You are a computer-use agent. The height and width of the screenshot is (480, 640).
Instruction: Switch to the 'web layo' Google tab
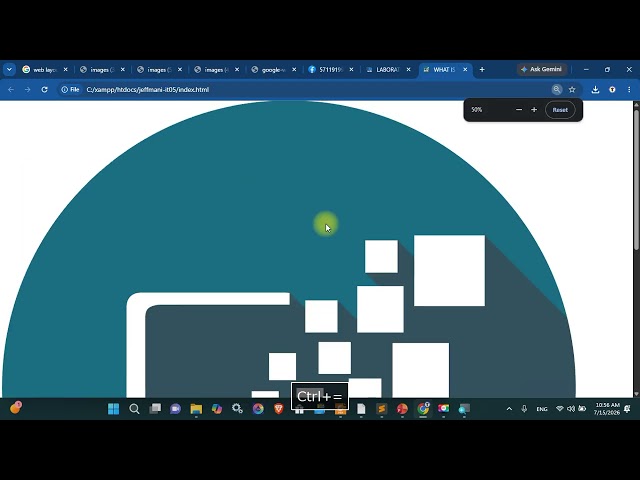coord(40,70)
